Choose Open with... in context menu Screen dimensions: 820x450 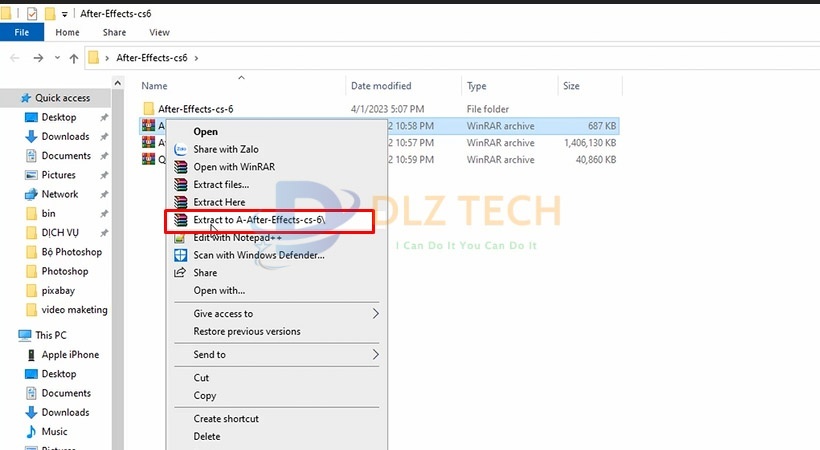(219, 290)
